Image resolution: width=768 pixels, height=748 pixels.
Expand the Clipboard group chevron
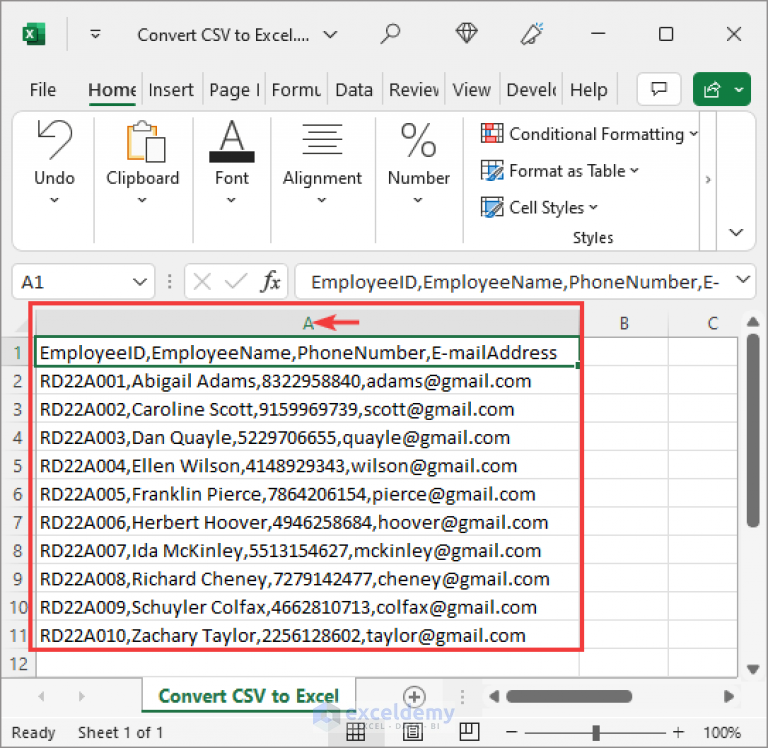point(142,200)
